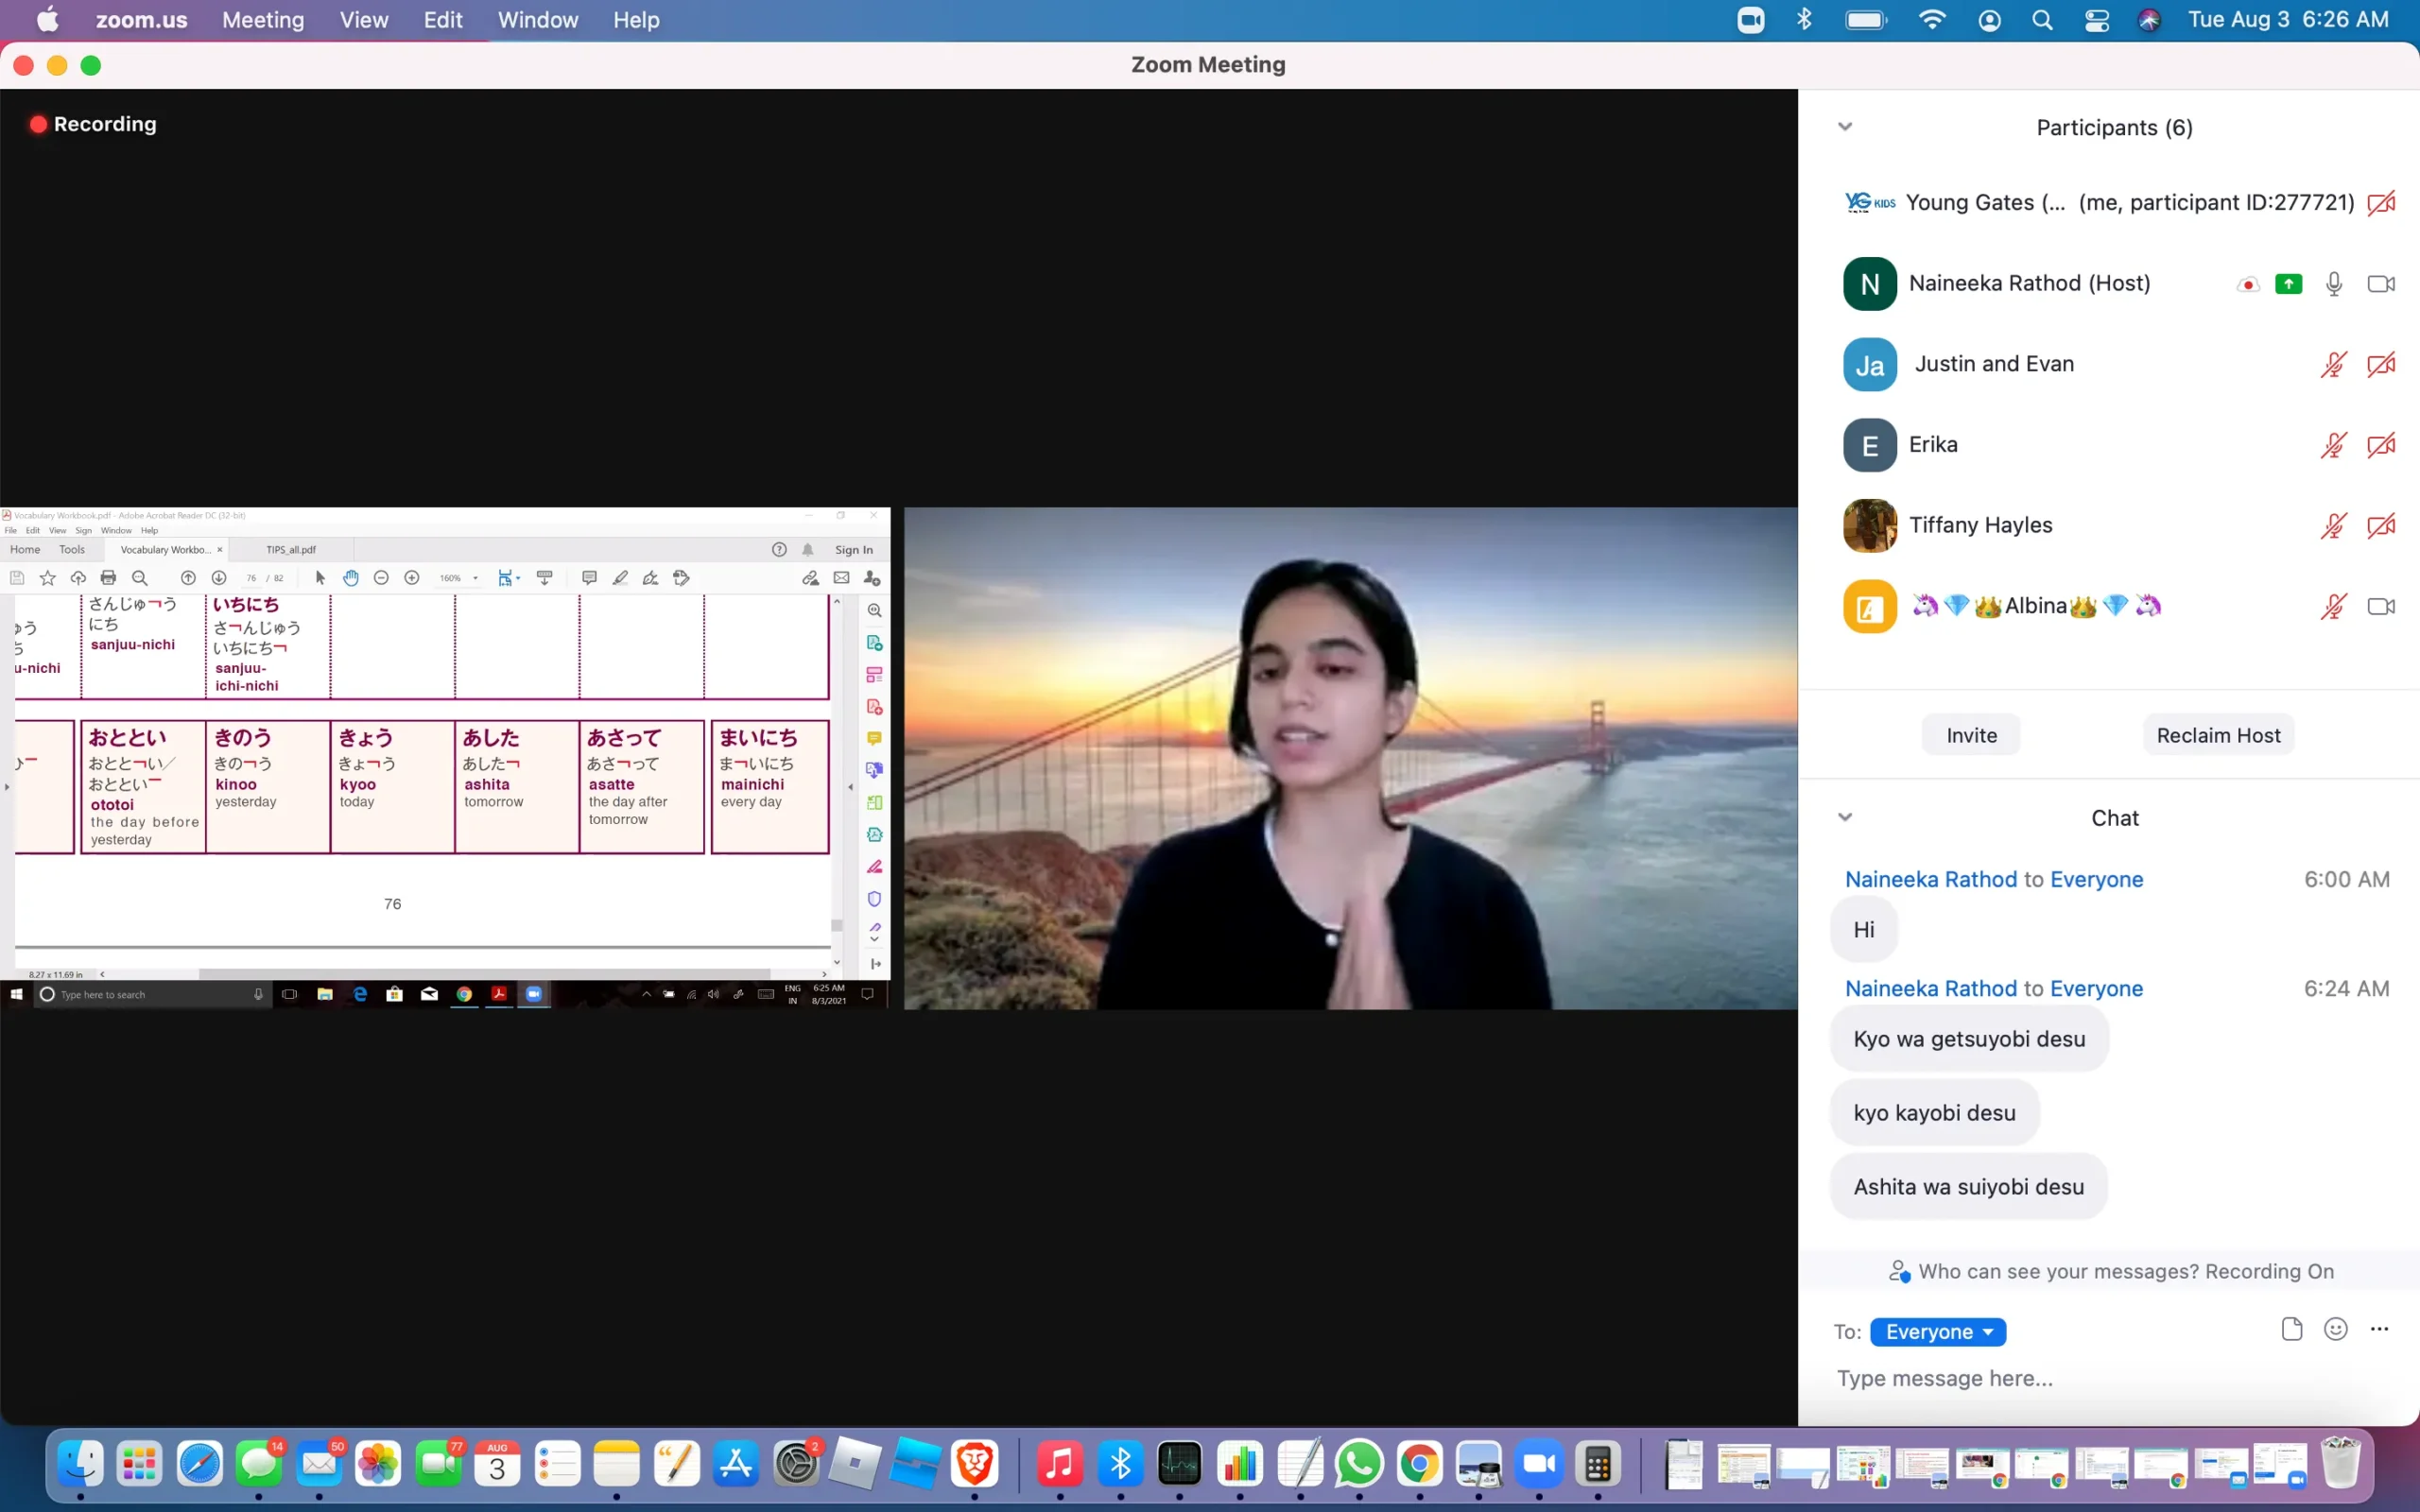Open the emoji picker in chat

[x=2335, y=1329]
